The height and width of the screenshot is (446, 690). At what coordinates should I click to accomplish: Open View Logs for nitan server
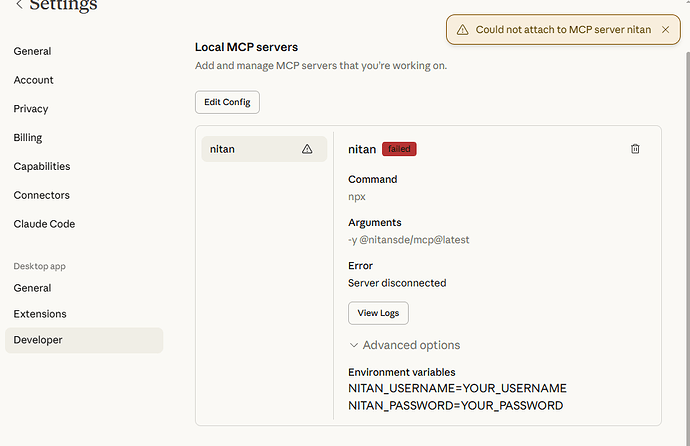(378, 313)
